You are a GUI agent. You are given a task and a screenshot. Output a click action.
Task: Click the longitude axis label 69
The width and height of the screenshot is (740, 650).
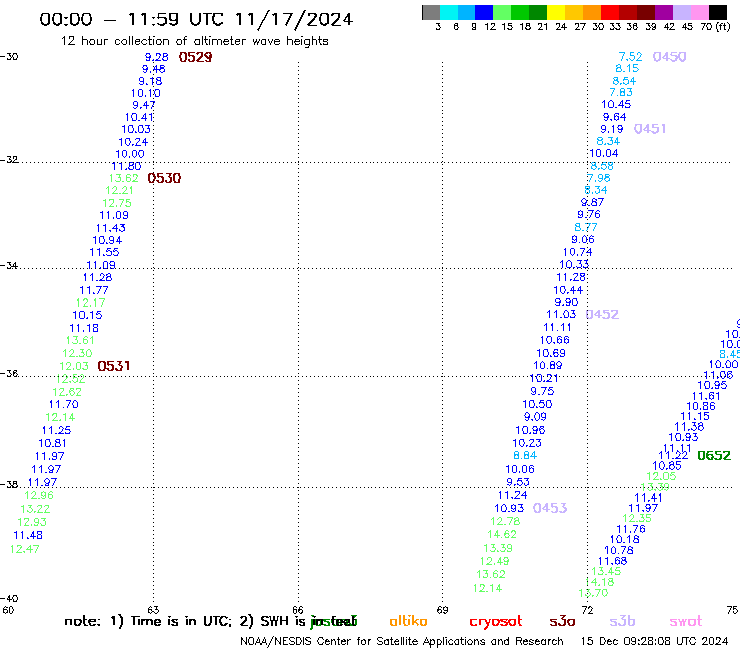[x=442, y=610]
